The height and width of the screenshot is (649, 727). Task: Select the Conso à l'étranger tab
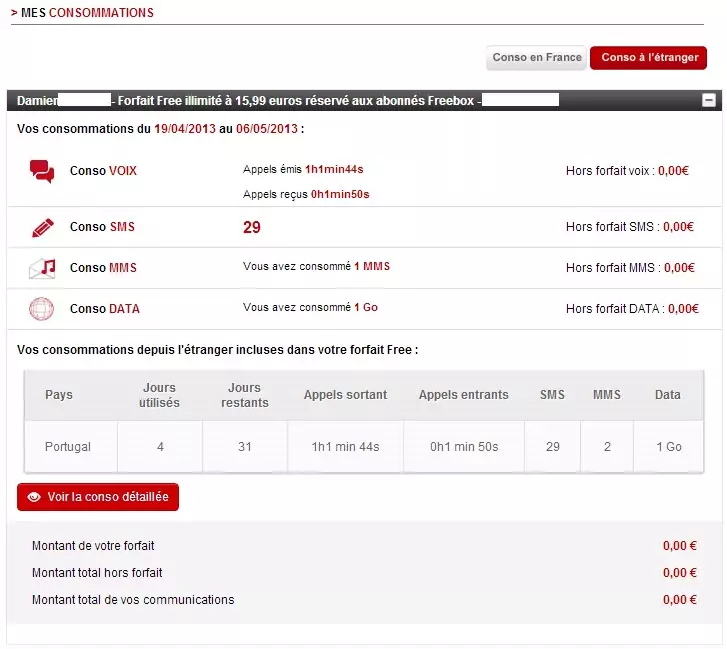click(649, 58)
